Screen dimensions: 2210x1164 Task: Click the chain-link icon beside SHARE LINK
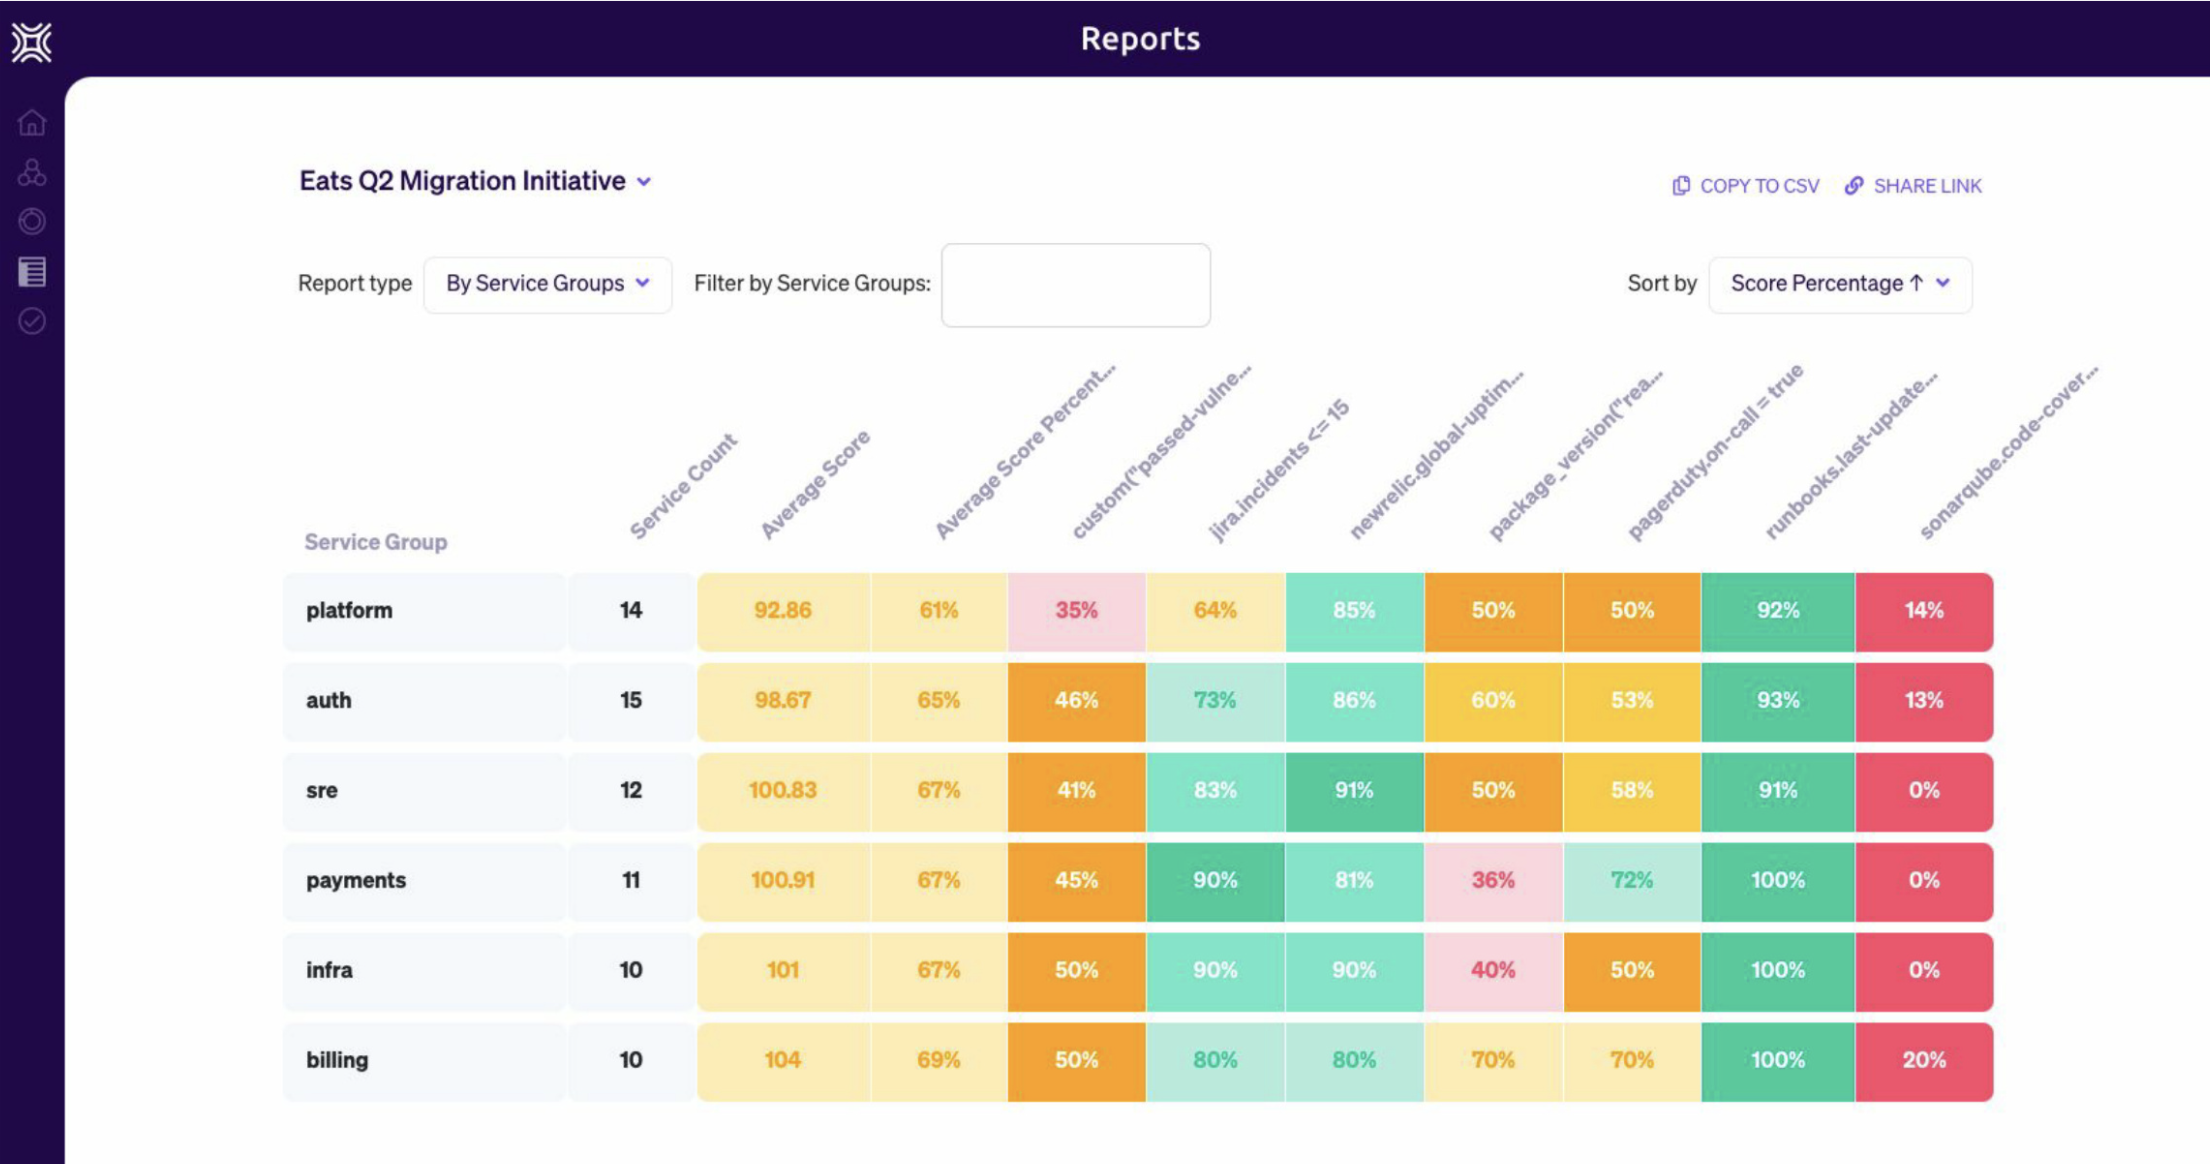click(1855, 185)
